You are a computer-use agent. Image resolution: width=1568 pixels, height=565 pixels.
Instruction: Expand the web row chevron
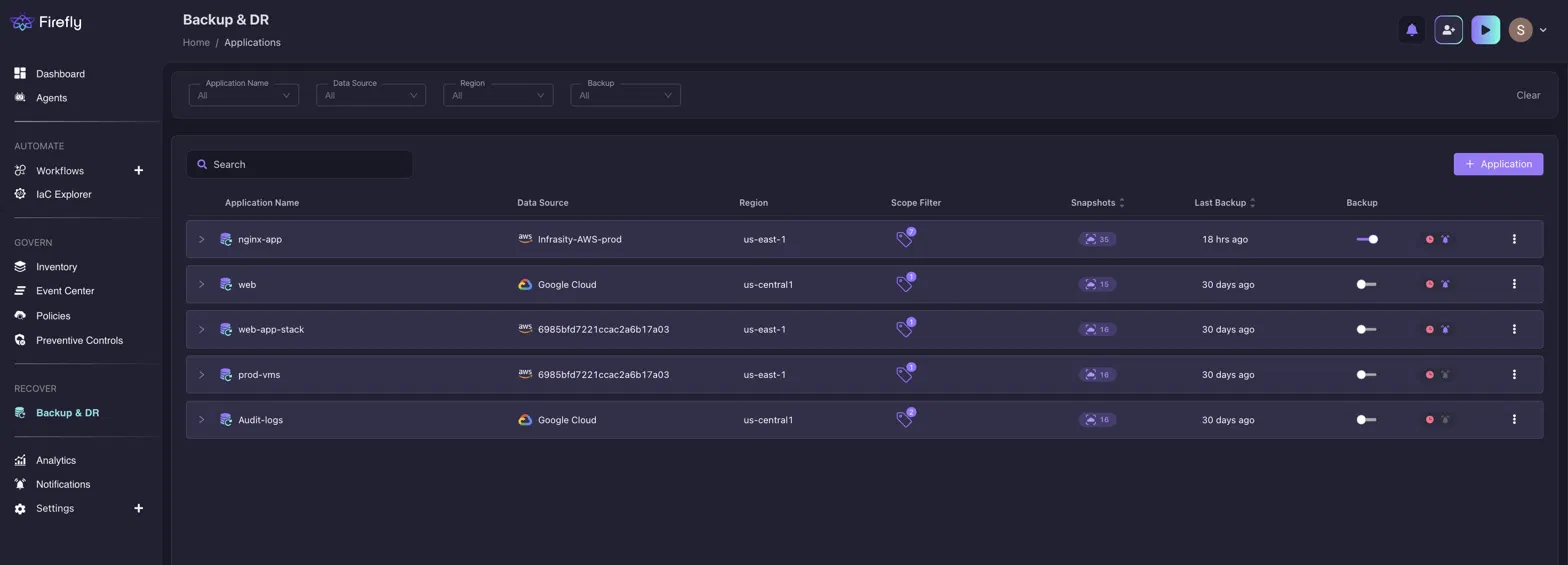pos(201,284)
